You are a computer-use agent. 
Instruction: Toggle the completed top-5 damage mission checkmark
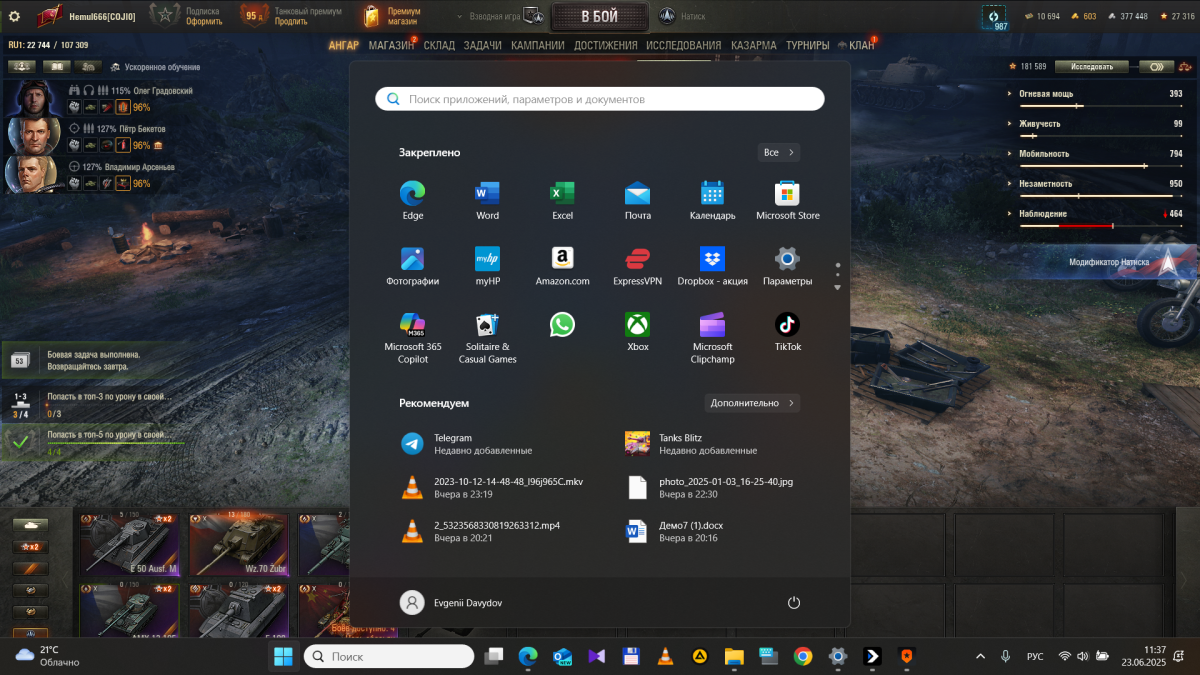coord(19,440)
